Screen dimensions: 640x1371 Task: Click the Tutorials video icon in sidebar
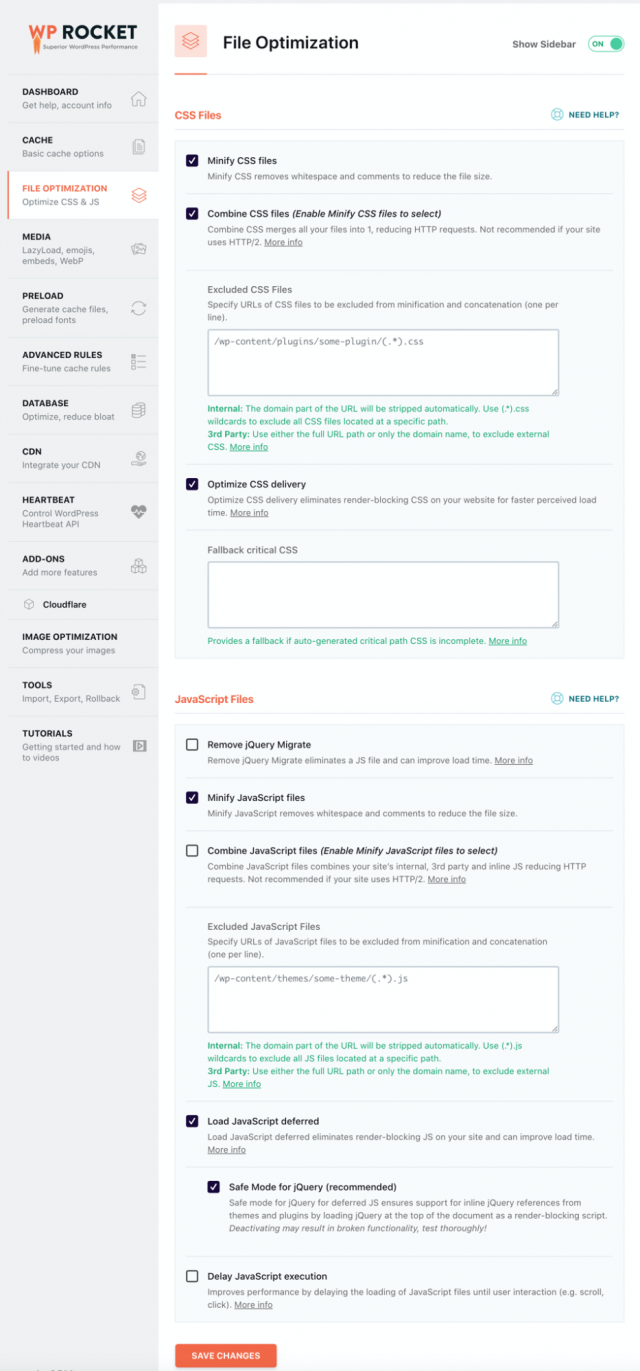coord(139,745)
